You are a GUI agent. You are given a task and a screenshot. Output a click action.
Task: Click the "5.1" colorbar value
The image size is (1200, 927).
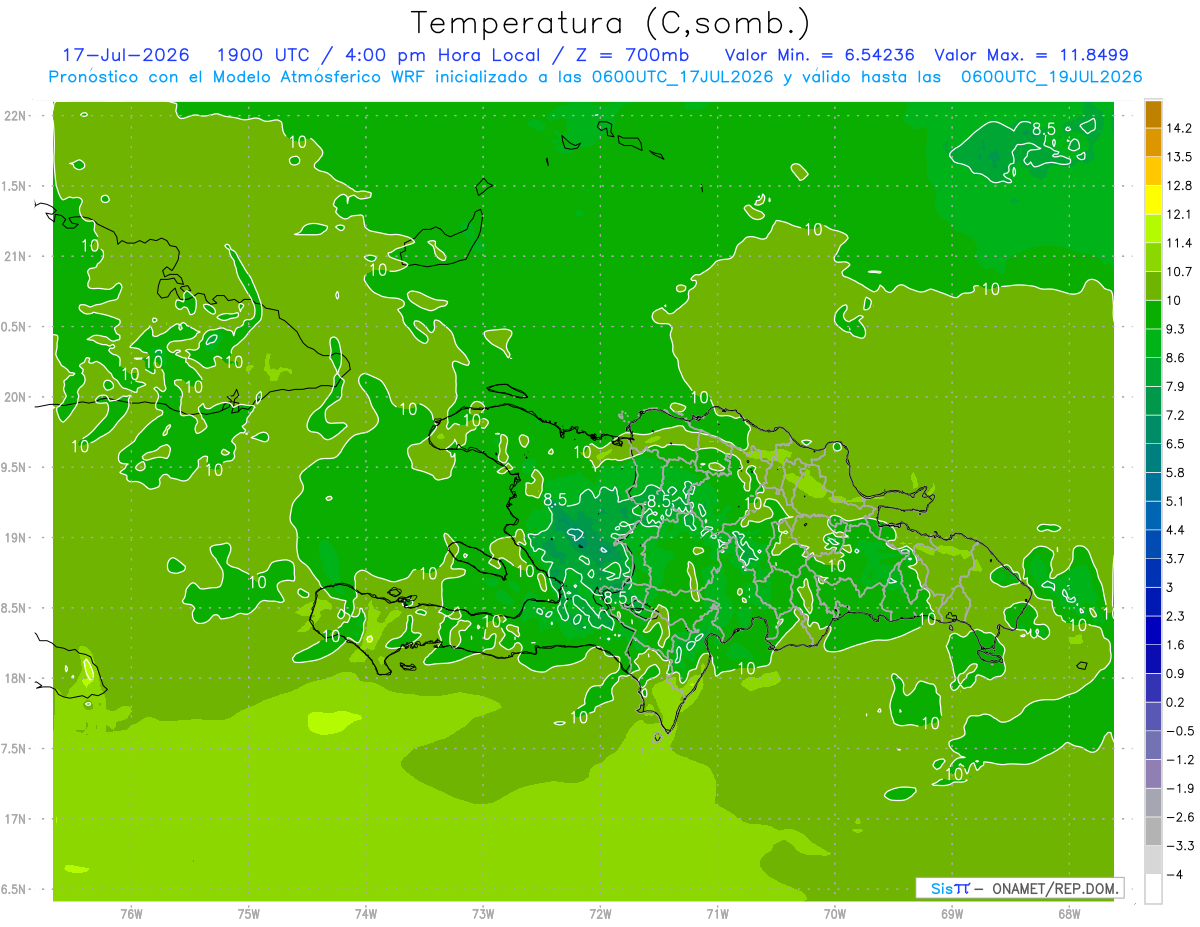tap(1174, 501)
